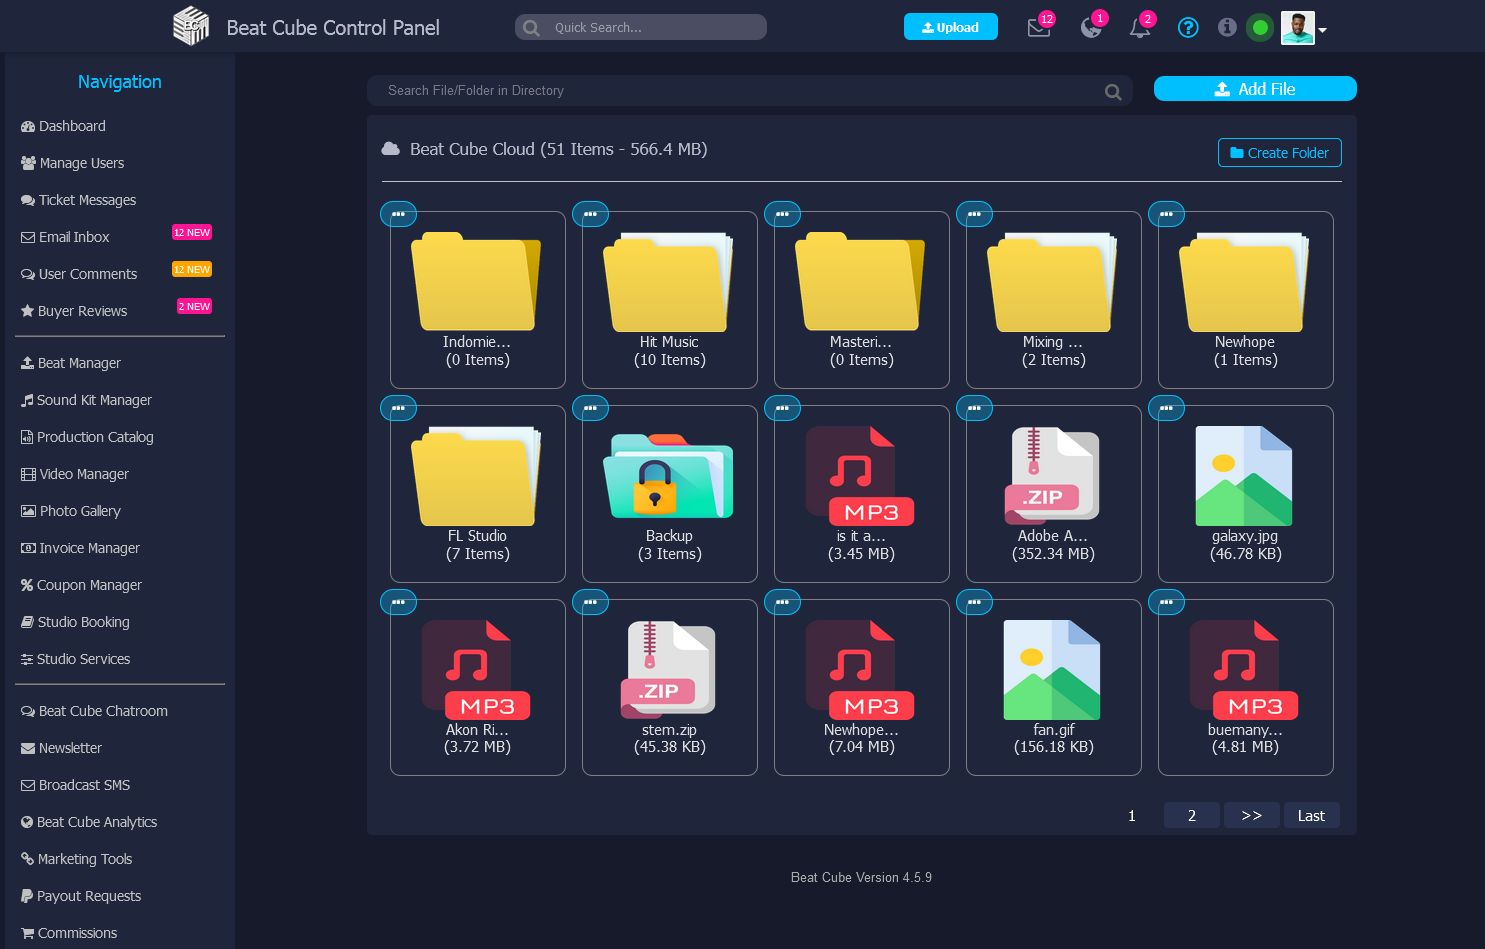Screen dimensions: 1485x949
Task: Open options menu for galaxy.jpg file
Action: [1166, 408]
